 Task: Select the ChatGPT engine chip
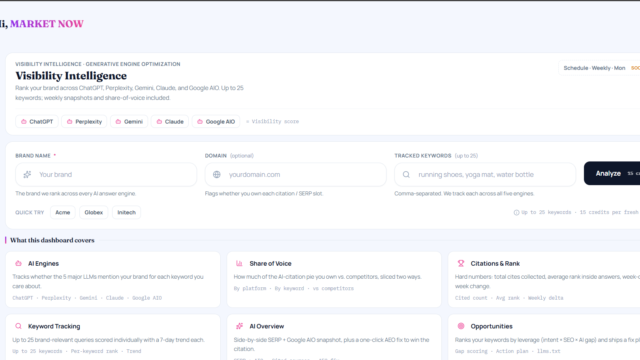point(37,122)
